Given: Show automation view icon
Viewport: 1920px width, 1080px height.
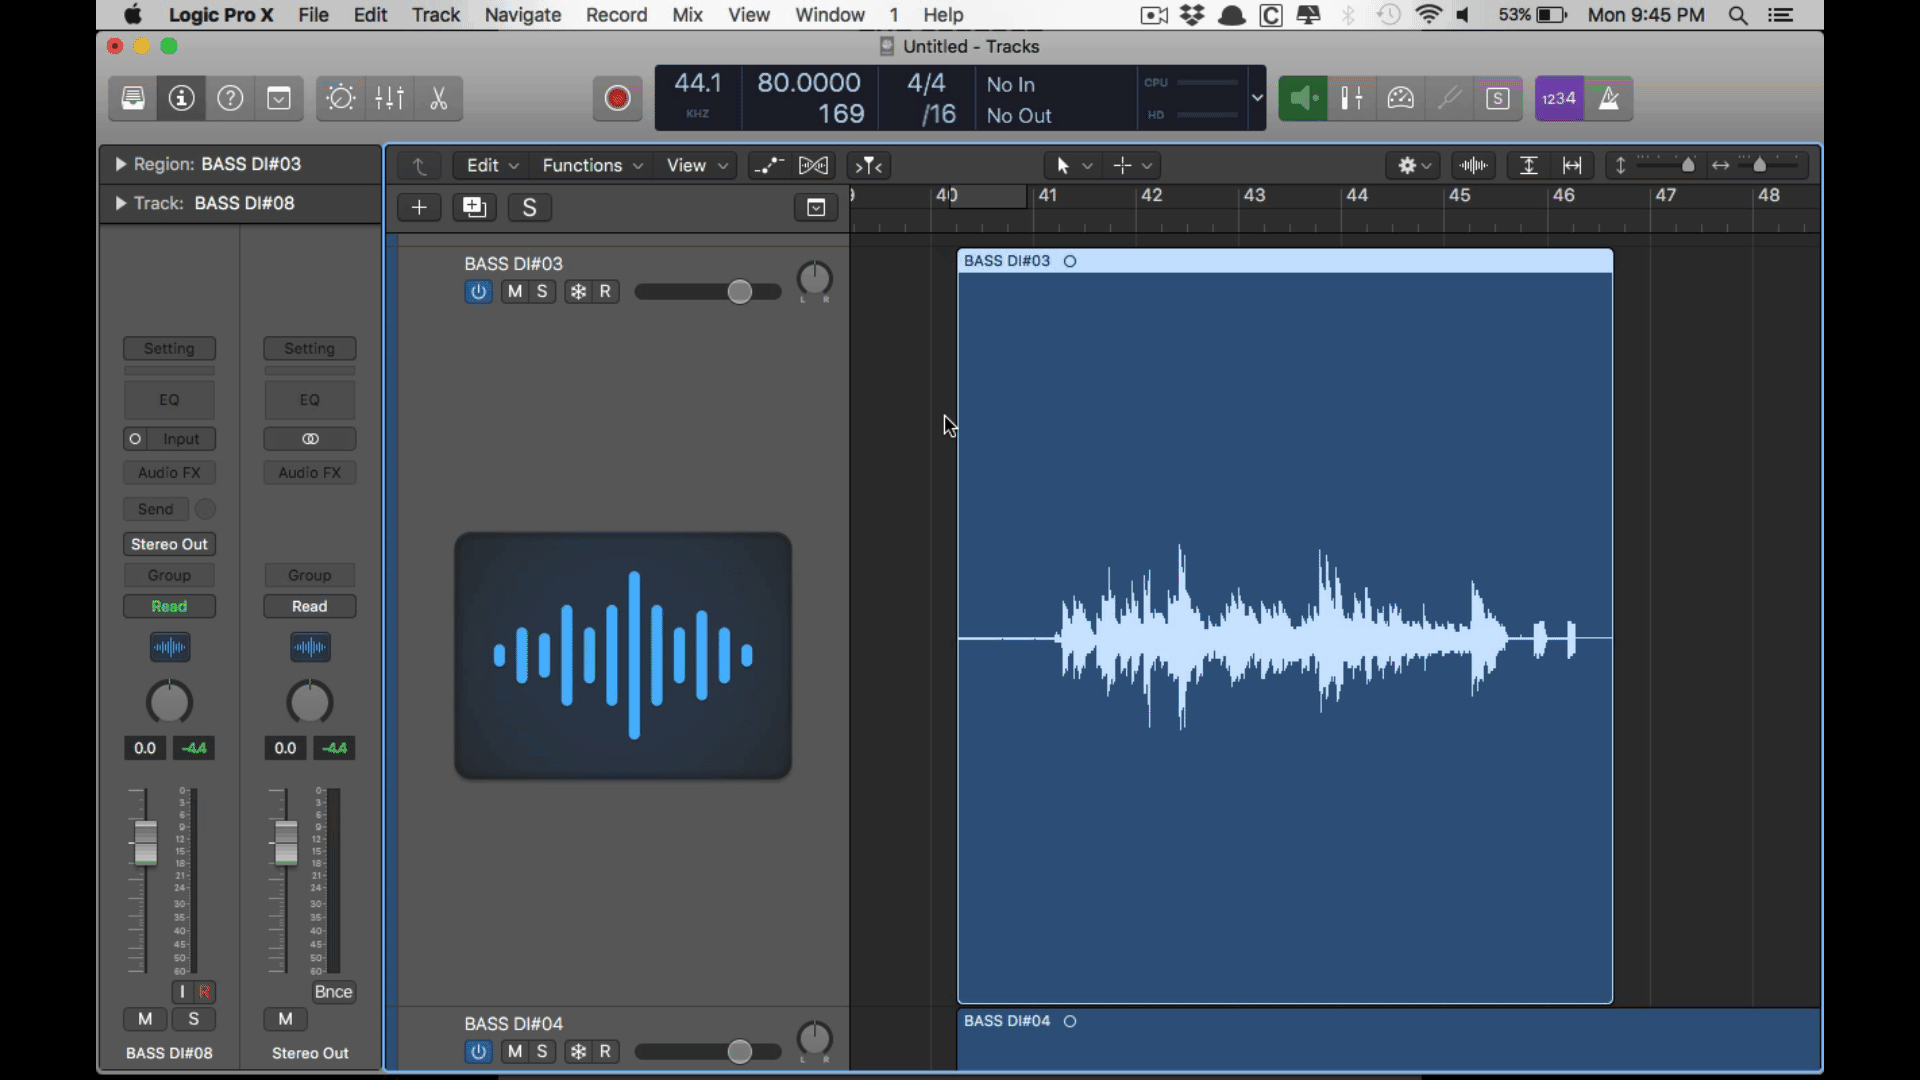Looking at the screenshot, I should pyautogui.click(x=768, y=165).
